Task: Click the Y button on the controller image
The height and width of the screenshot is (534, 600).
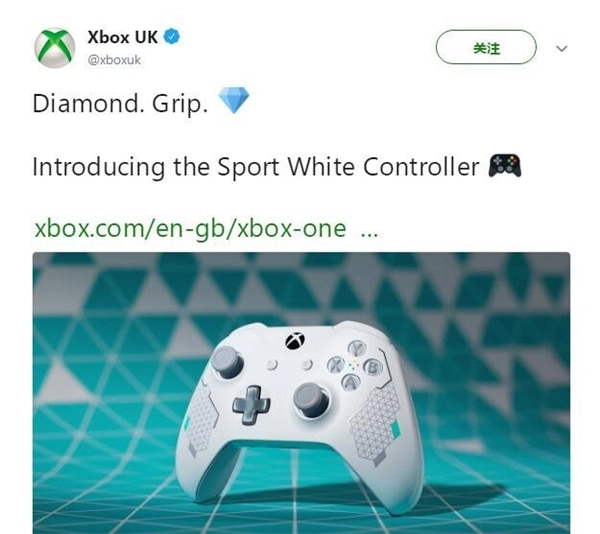Action: [x=357, y=348]
